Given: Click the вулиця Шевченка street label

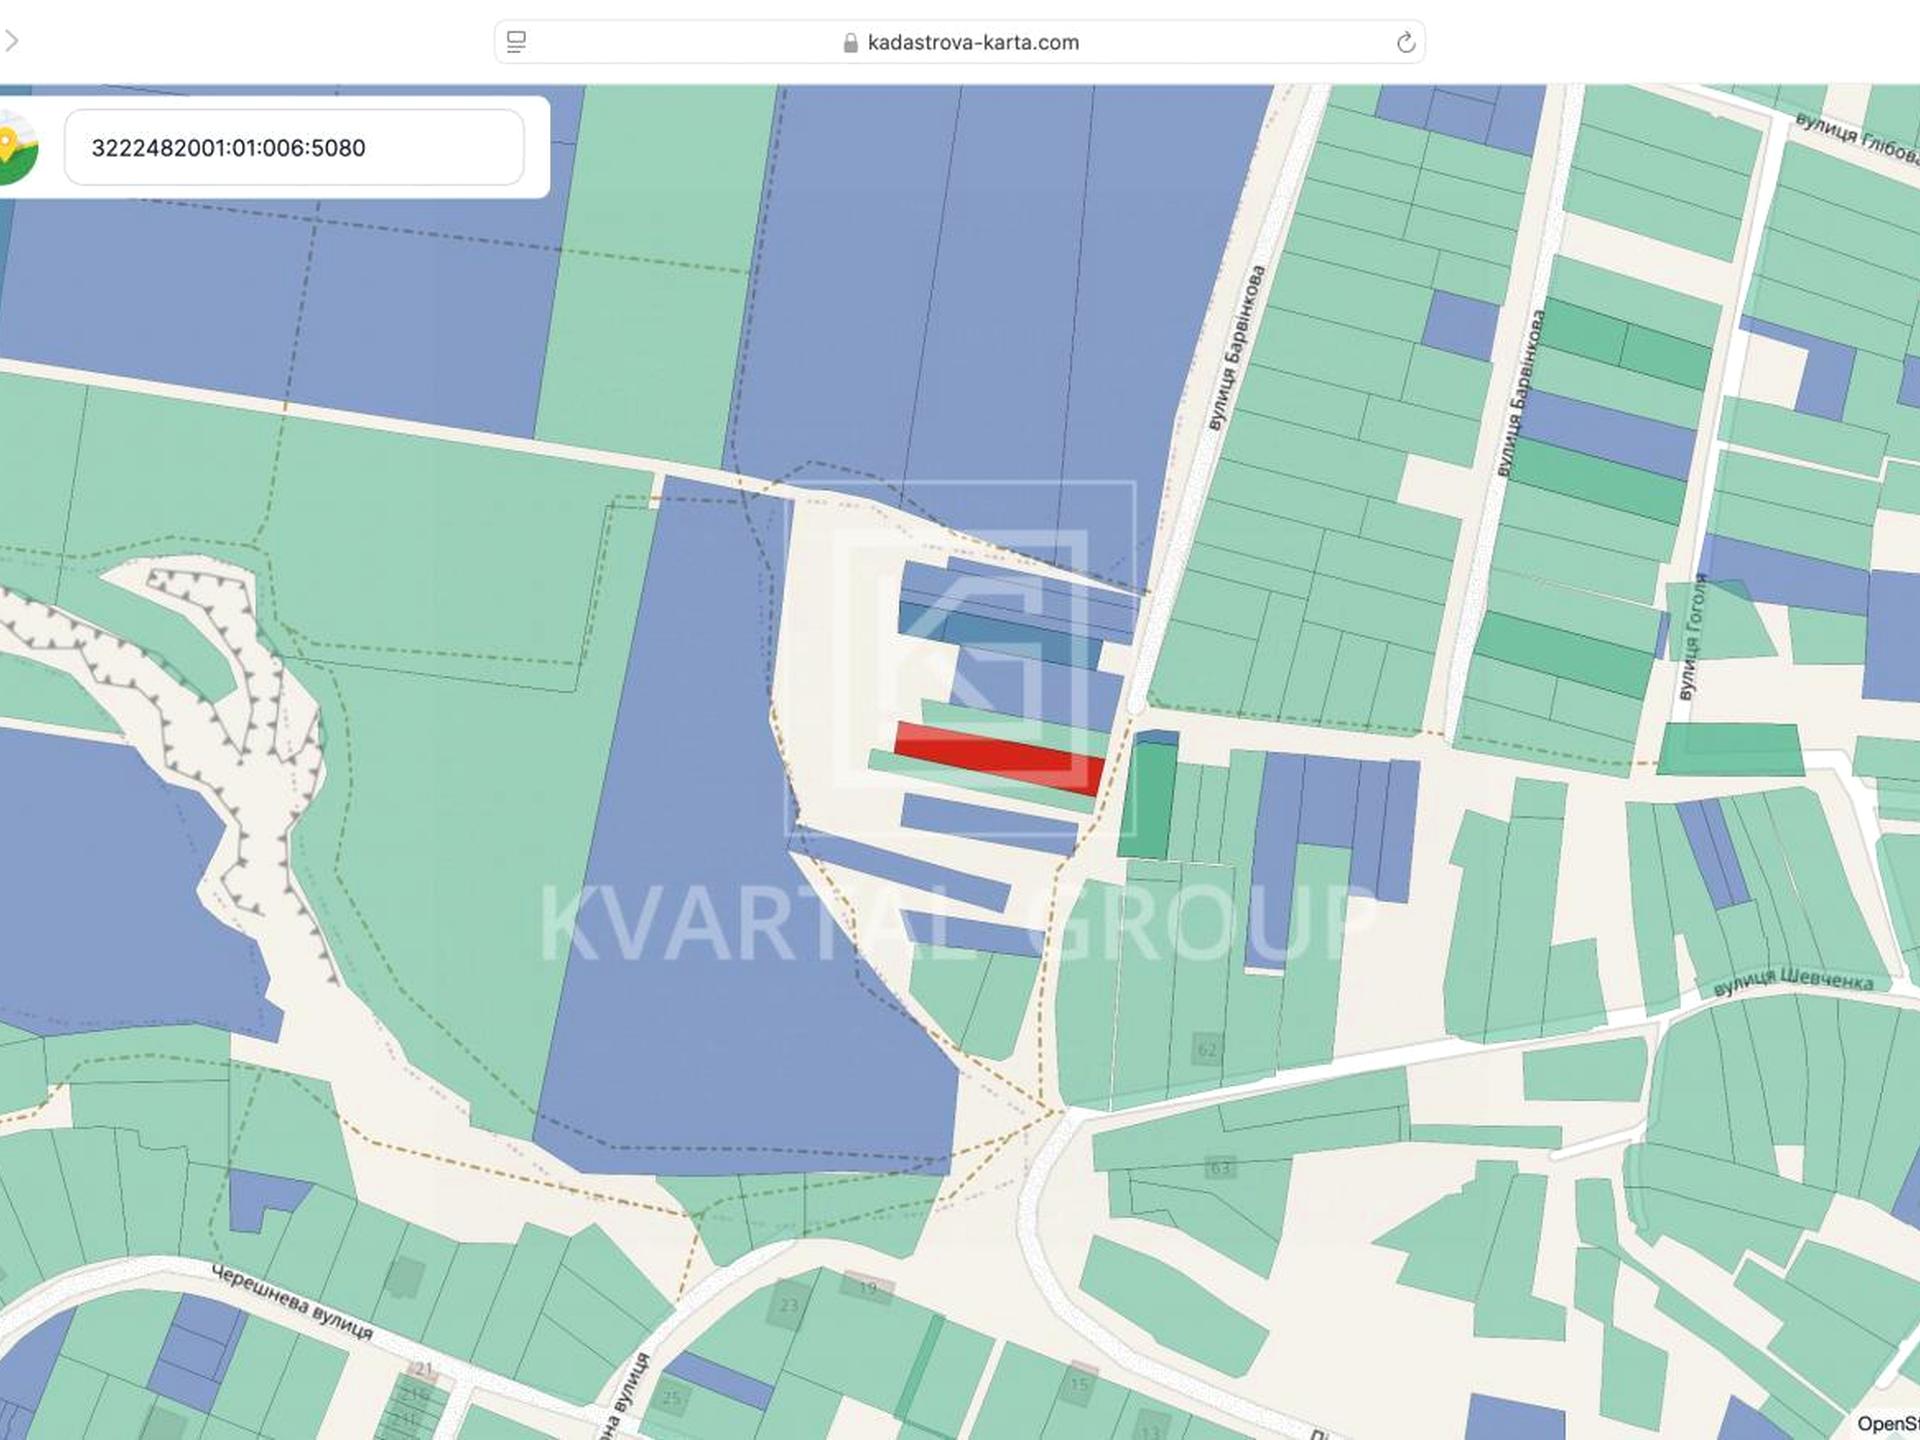Looking at the screenshot, I should (x=1792, y=982).
